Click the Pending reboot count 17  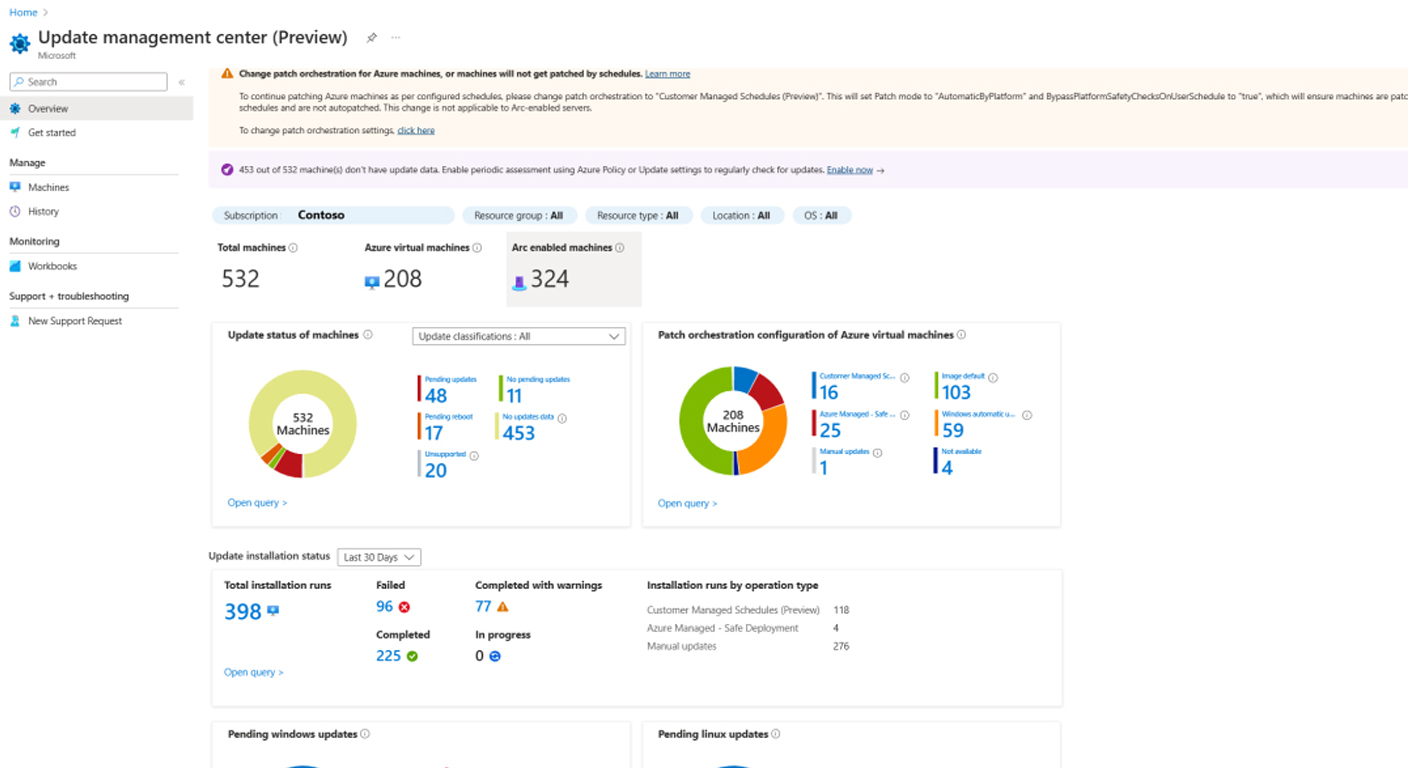[x=434, y=433]
